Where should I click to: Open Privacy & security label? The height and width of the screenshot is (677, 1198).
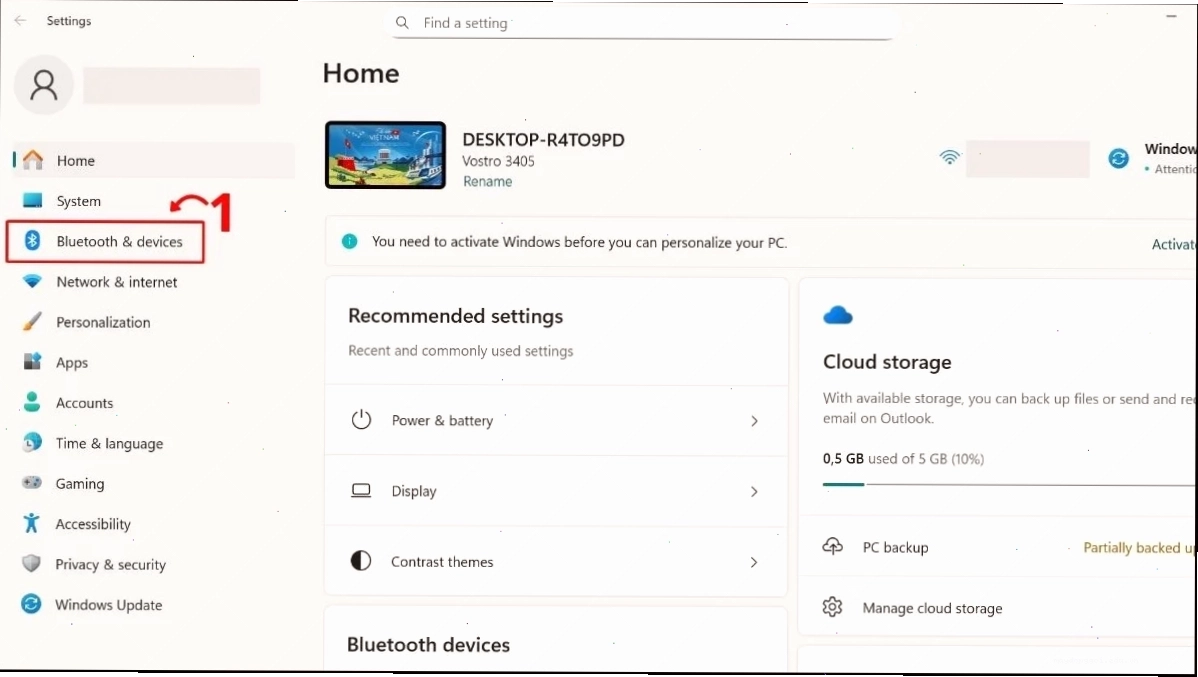(110, 565)
